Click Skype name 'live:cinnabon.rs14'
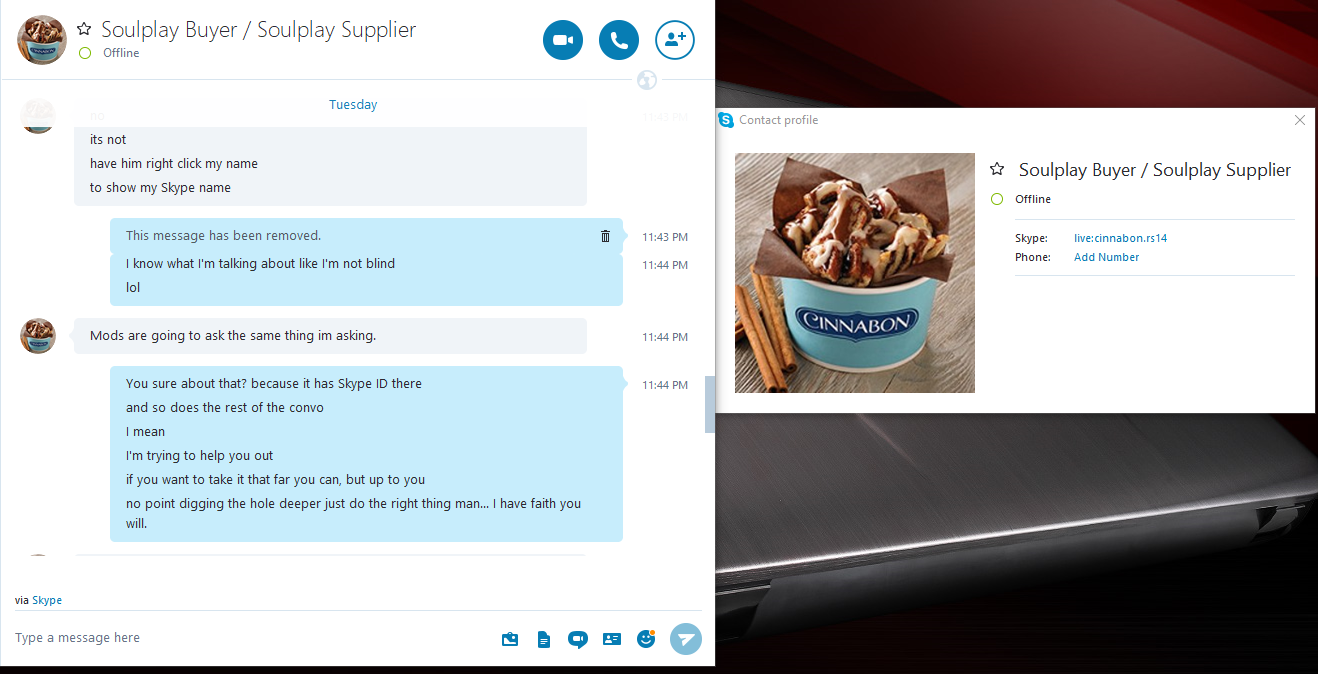 pos(1120,238)
